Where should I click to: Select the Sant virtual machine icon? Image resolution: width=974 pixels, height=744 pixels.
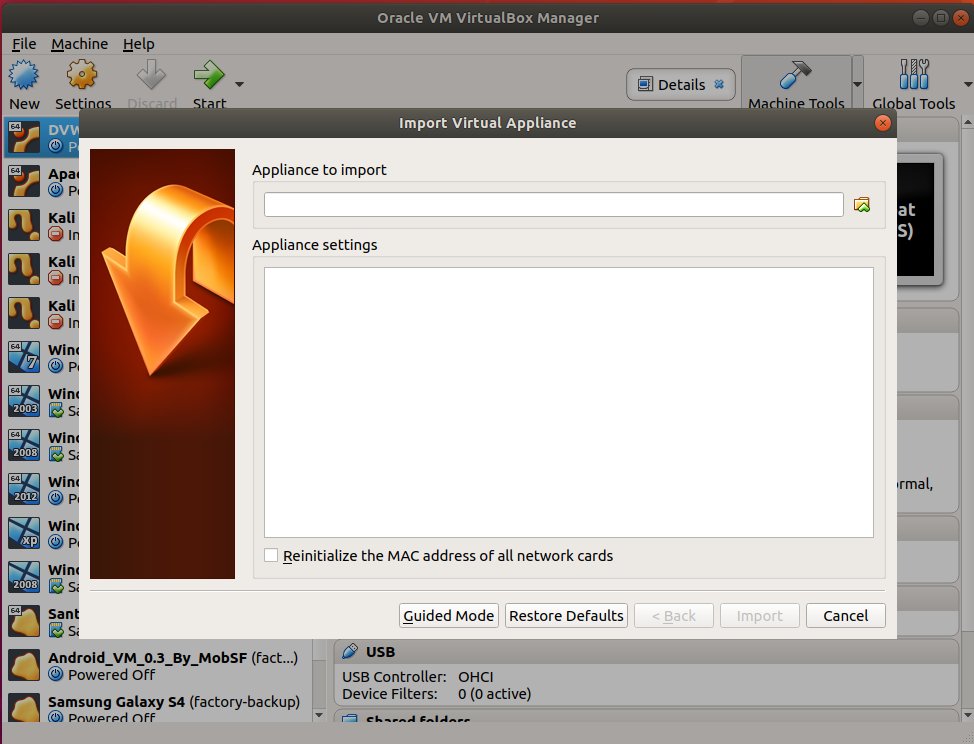(x=24, y=622)
